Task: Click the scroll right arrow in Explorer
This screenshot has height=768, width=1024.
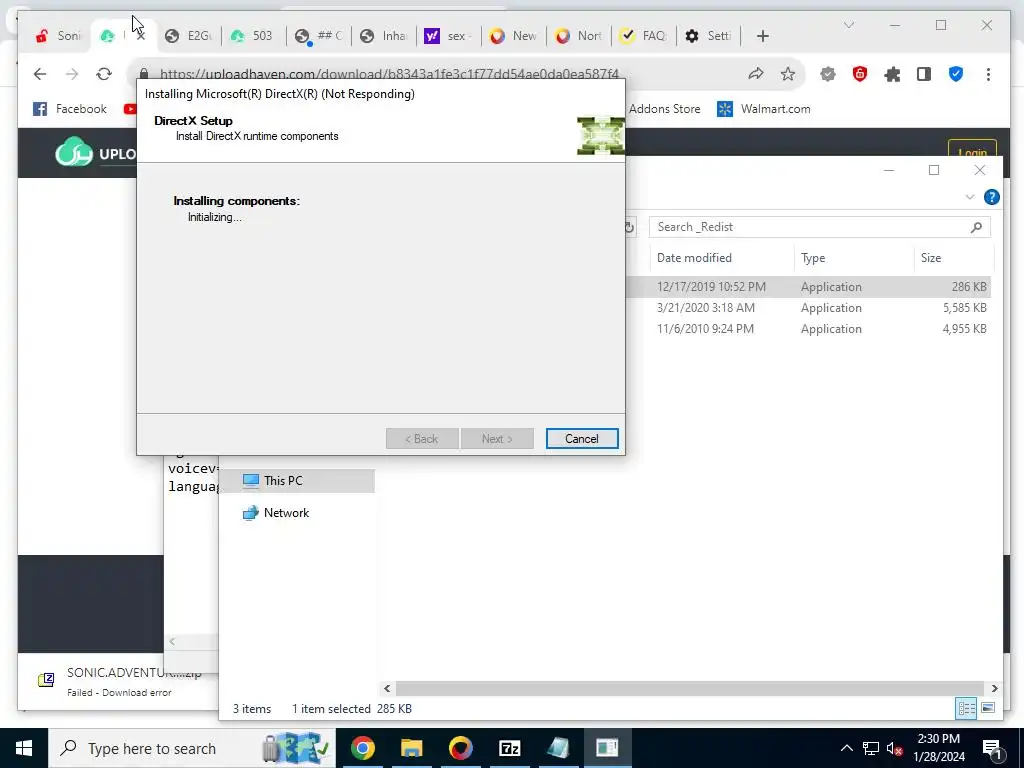Action: (x=995, y=688)
